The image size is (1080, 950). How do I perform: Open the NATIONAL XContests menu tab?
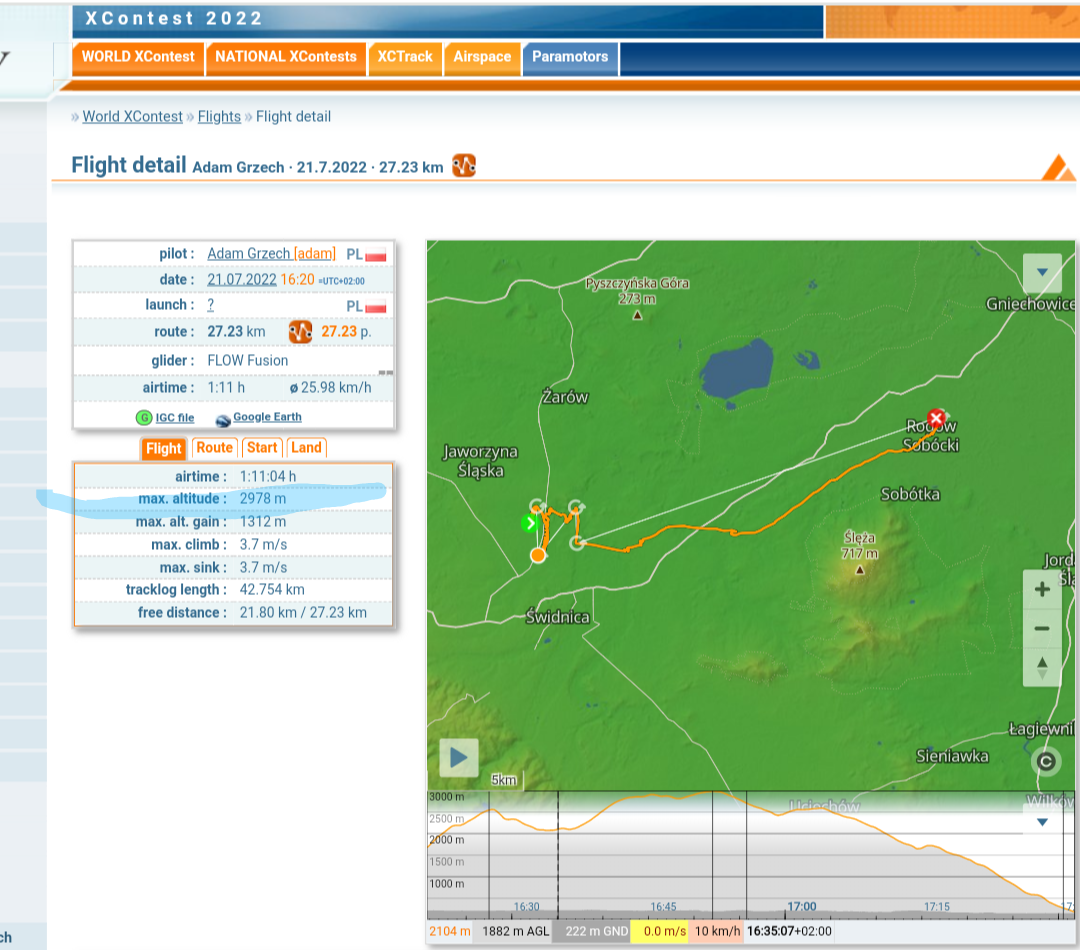tap(285, 57)
